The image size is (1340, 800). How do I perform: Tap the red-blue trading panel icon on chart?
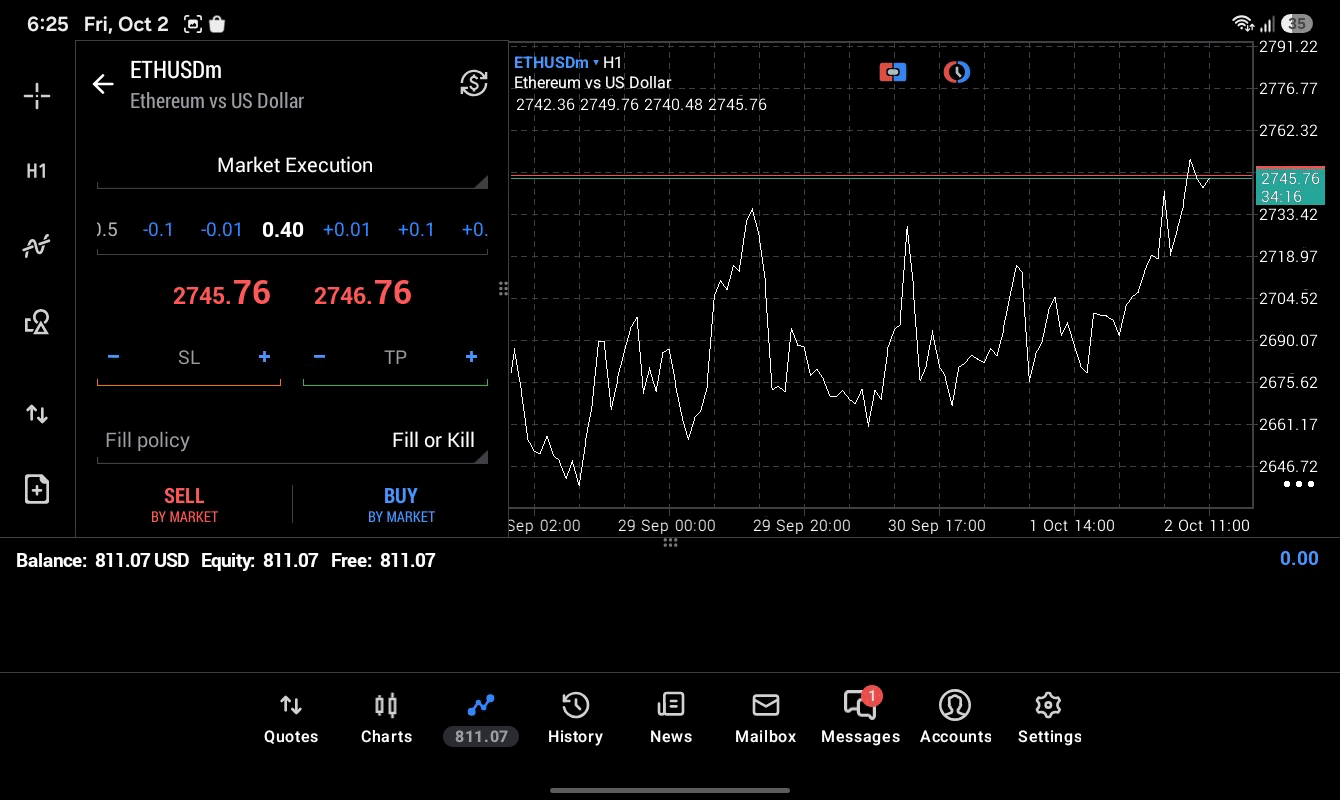tap(893, 72)
